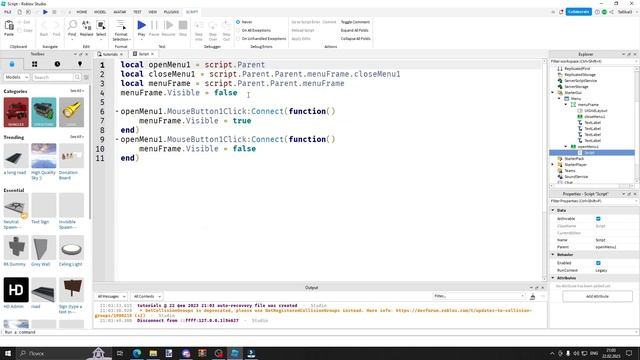
Task: Open the Toolbox inventory grid tab
Action: click(34, 64)
